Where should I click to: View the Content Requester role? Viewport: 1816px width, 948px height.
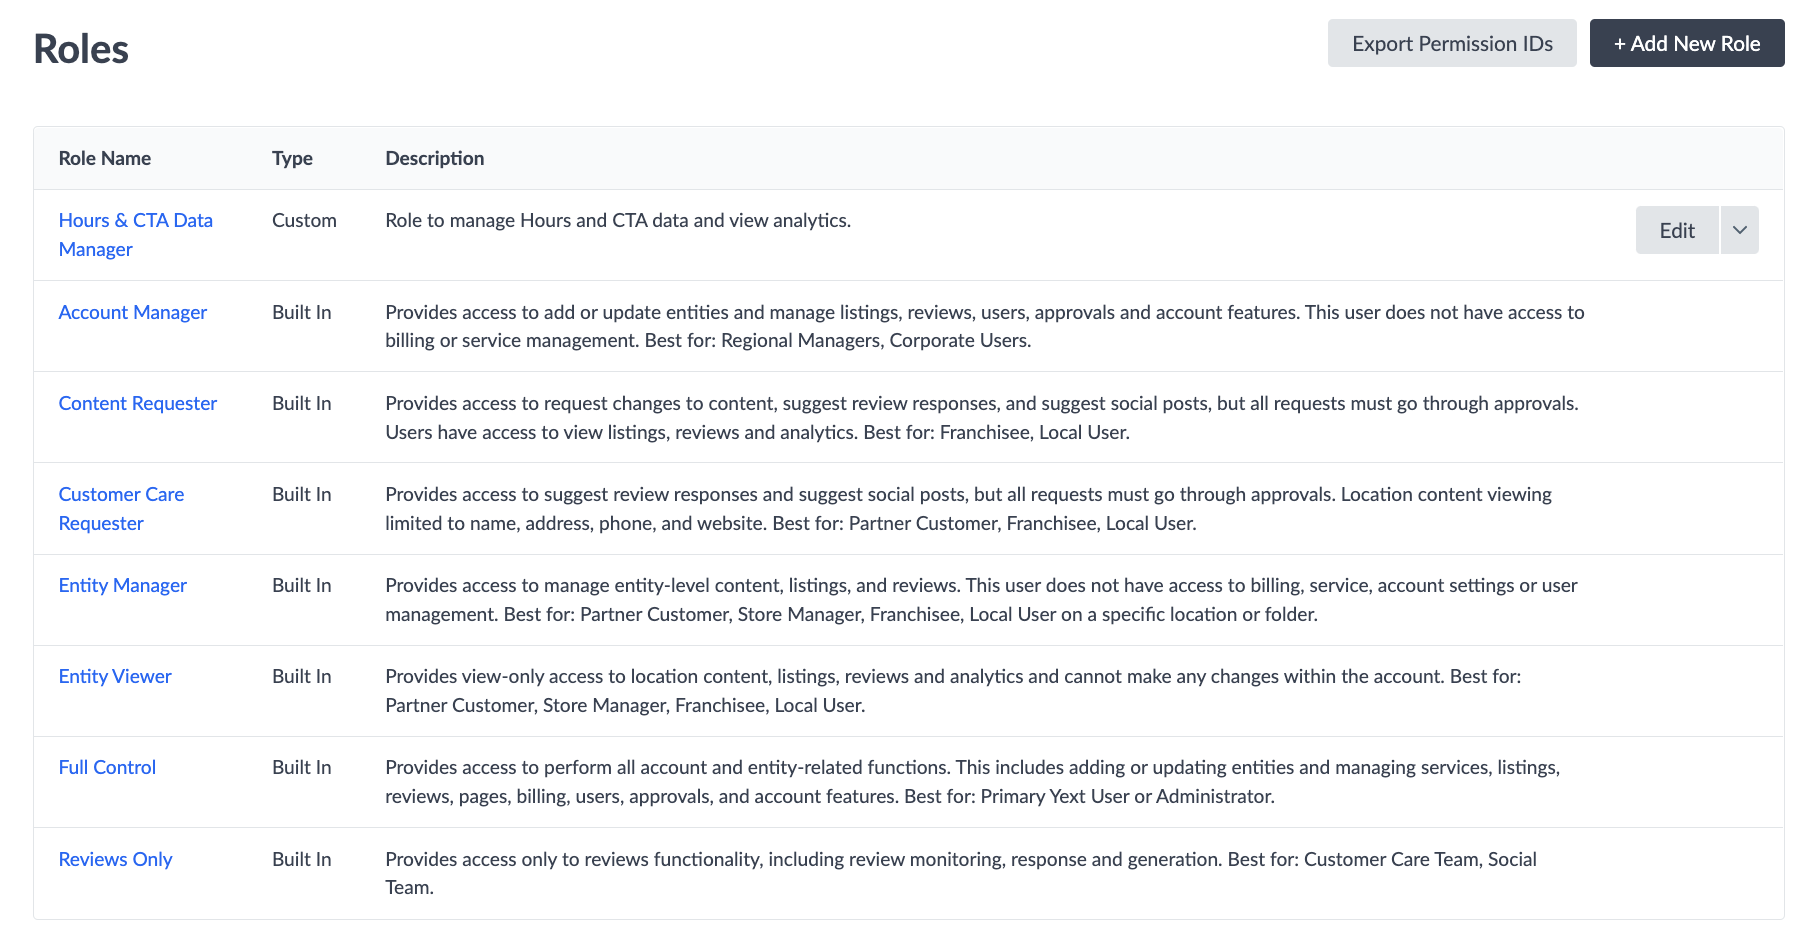tap(138, 403)
